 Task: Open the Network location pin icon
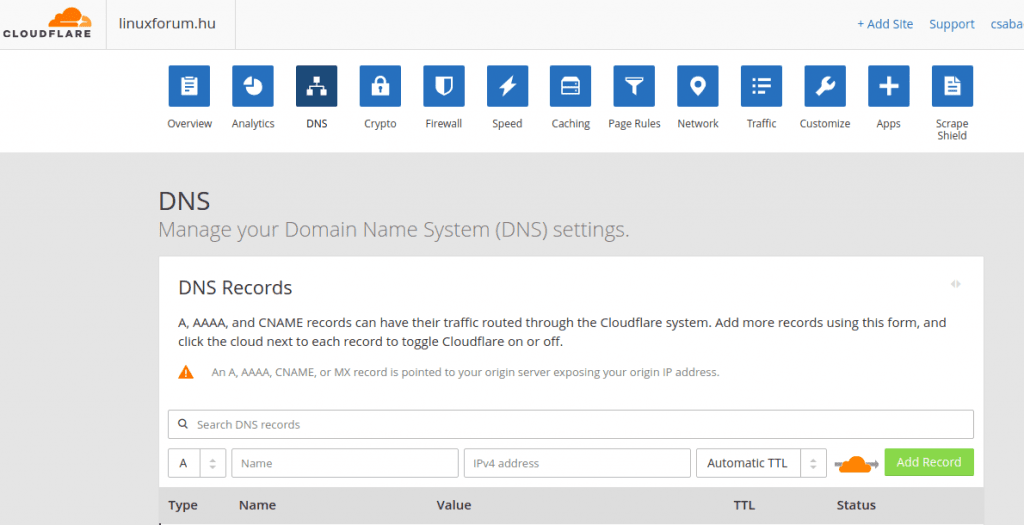tap(698, 87)
